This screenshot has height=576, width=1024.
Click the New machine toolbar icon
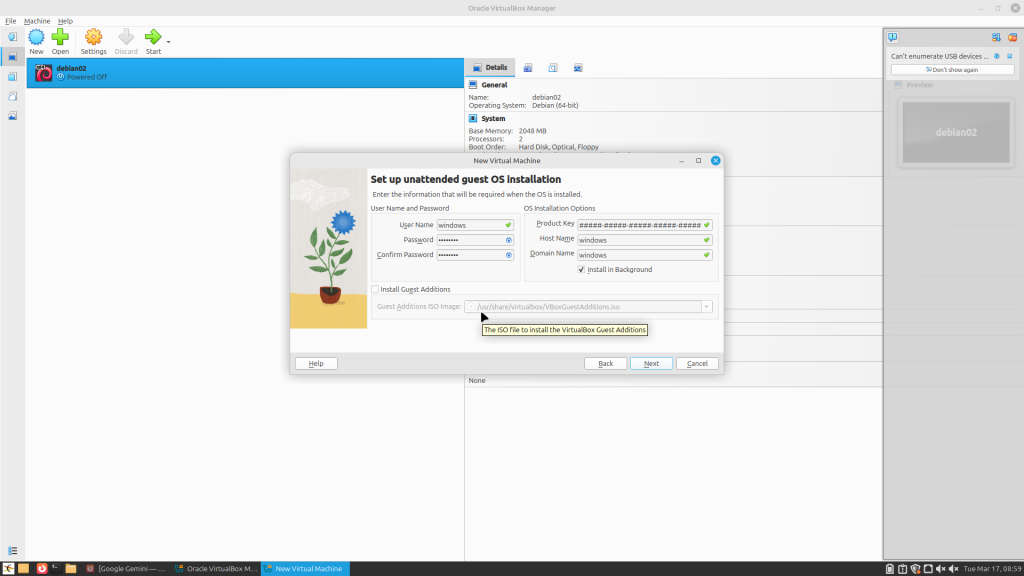[36, 38]
